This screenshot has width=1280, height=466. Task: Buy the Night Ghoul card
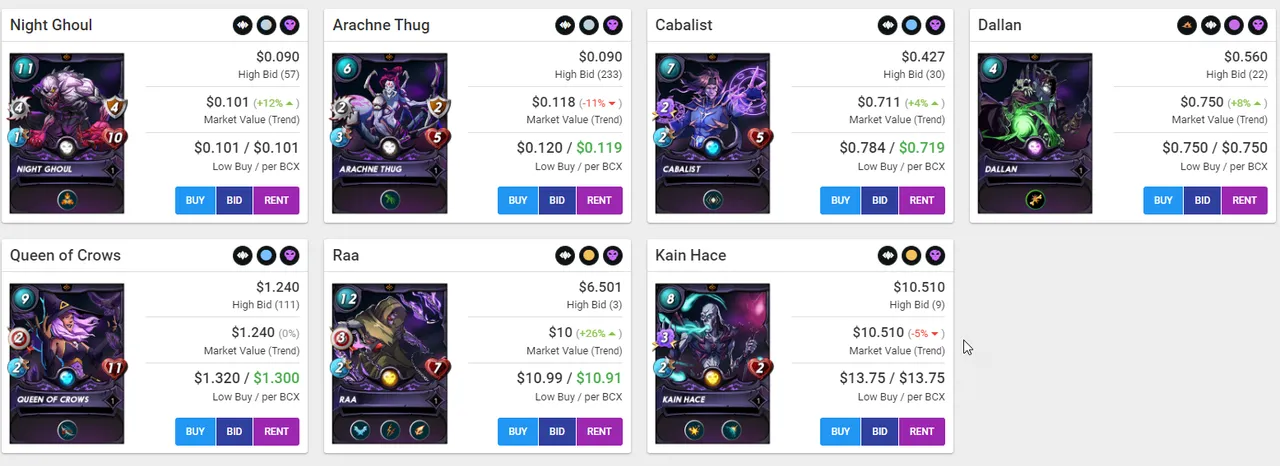click(195, 200)
